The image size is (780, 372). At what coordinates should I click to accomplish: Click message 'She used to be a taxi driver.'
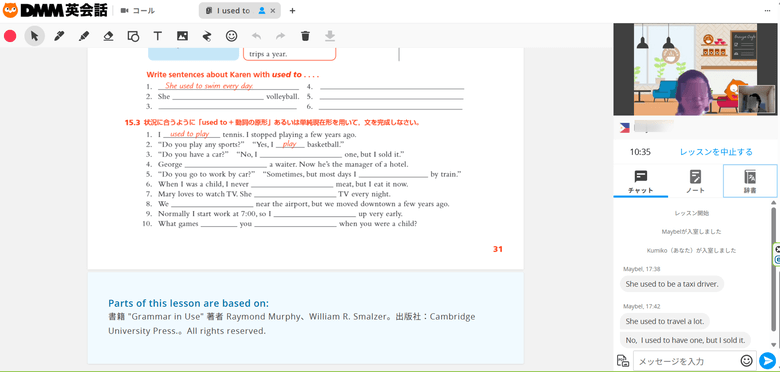[672, 284]
